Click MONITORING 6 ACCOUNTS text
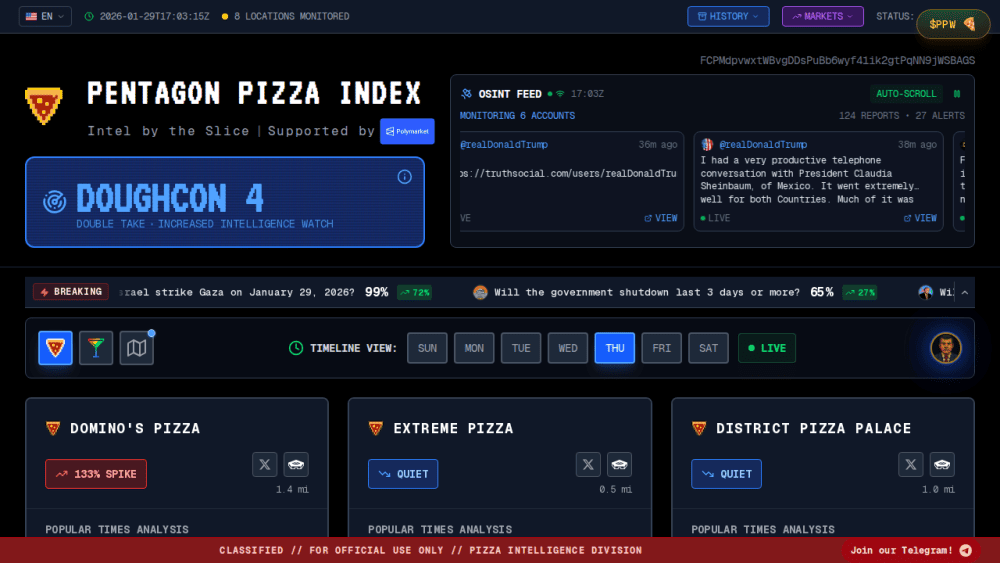 517,116
